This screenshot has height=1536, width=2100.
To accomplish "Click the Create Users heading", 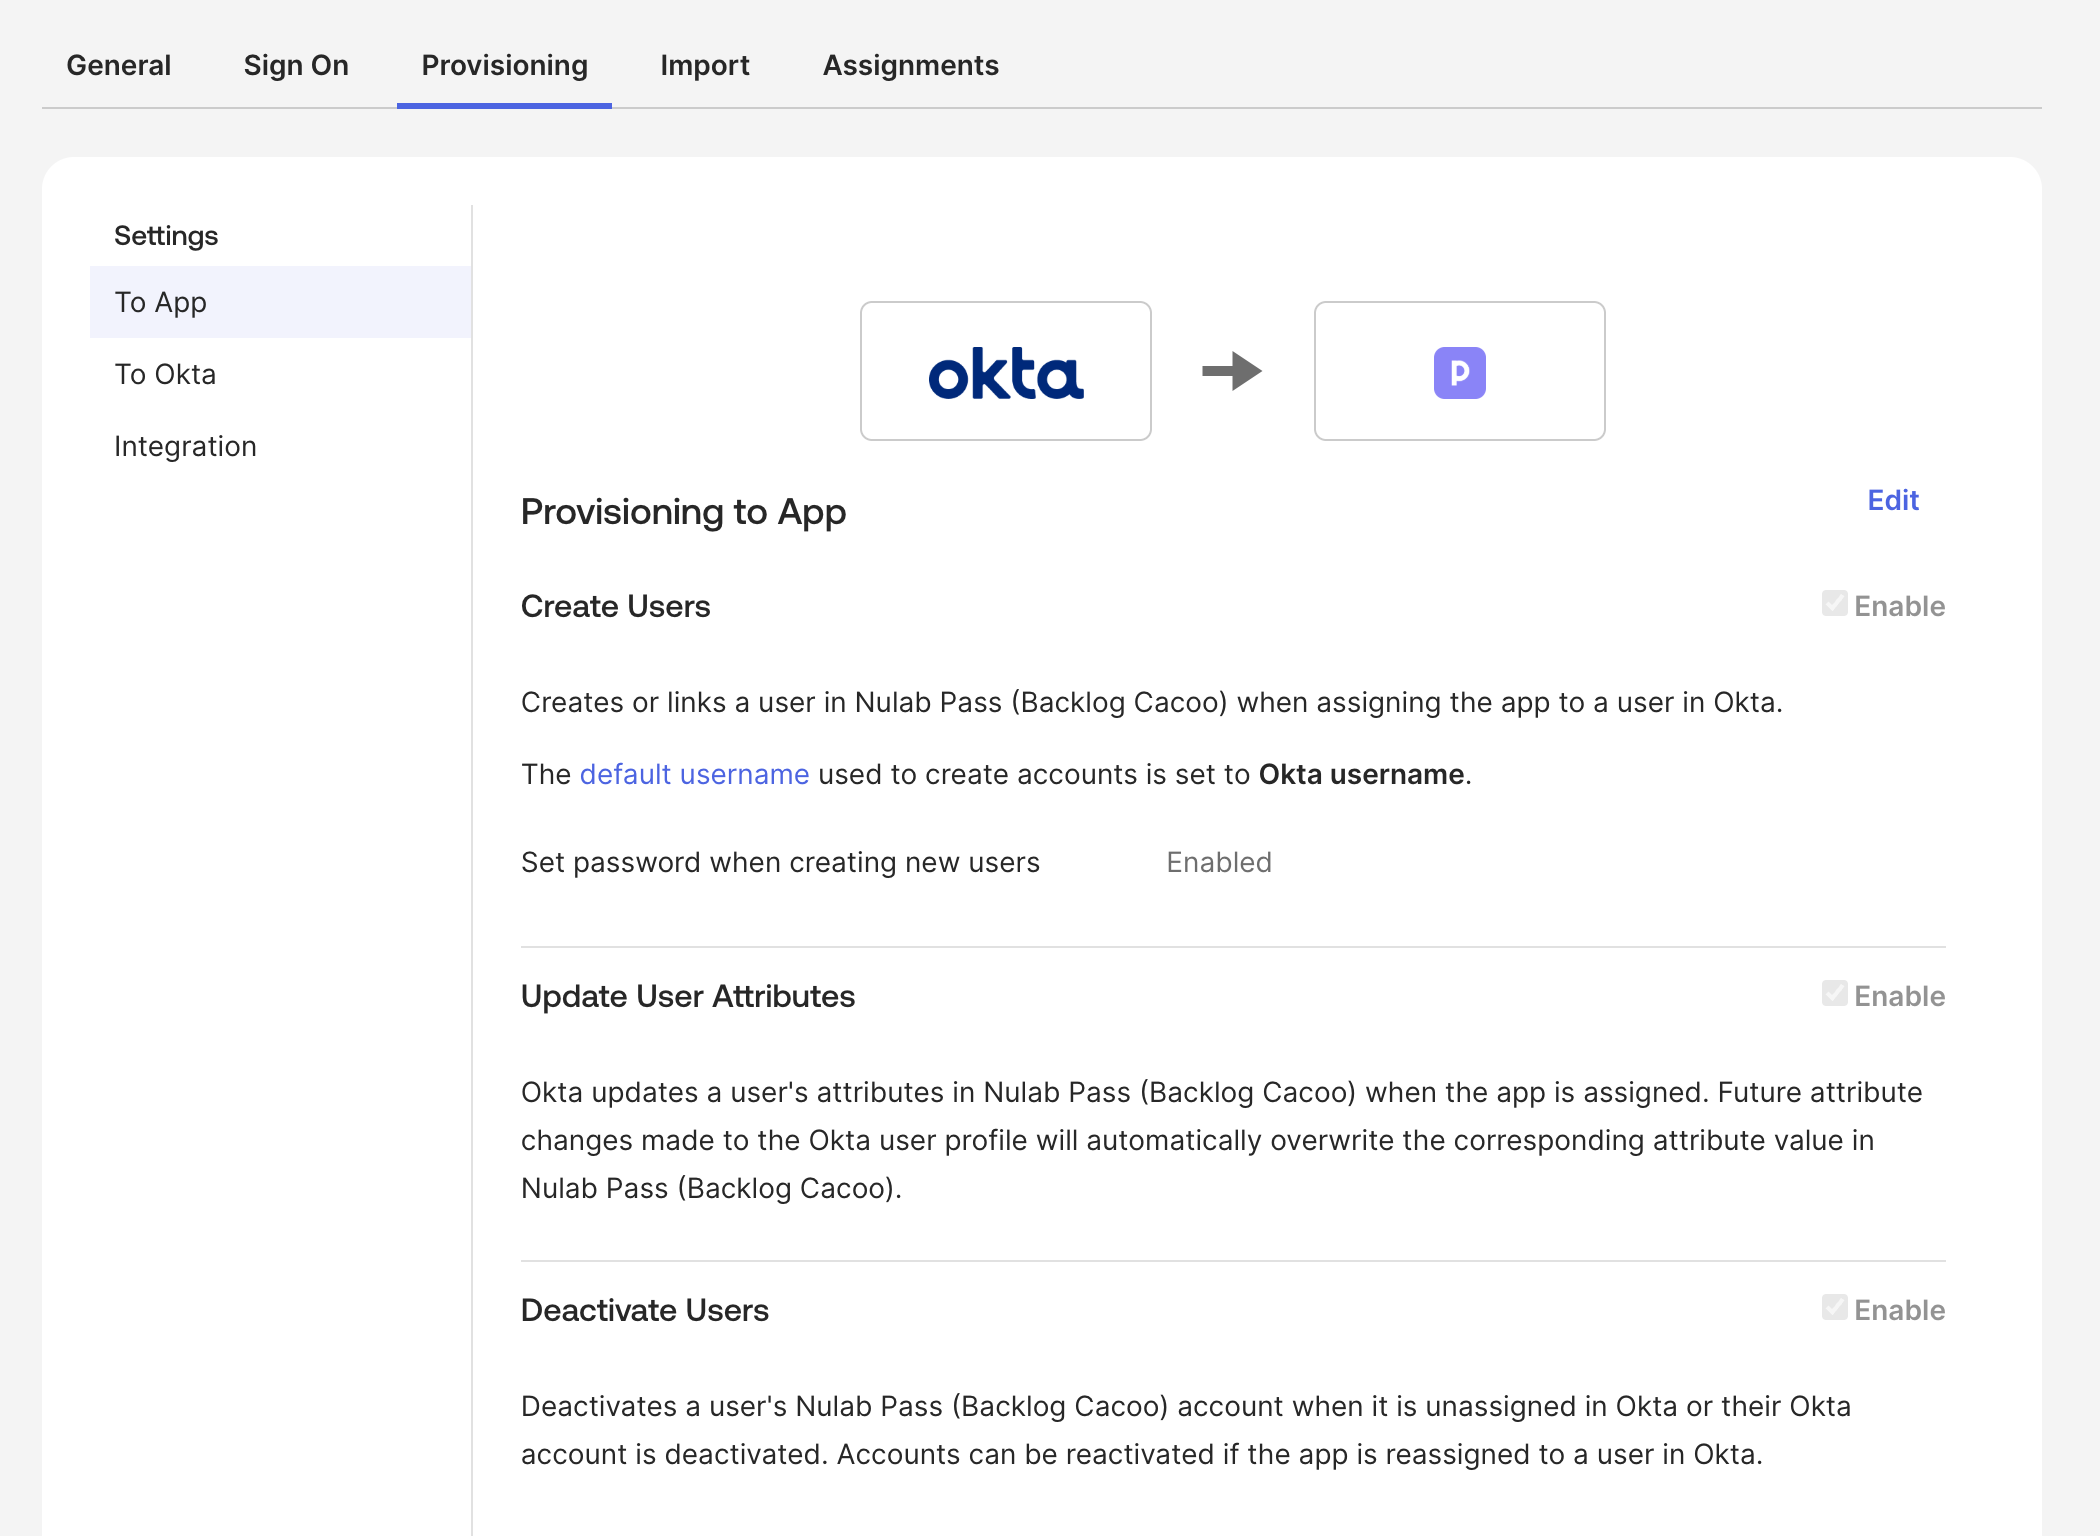I will [615, 606].
